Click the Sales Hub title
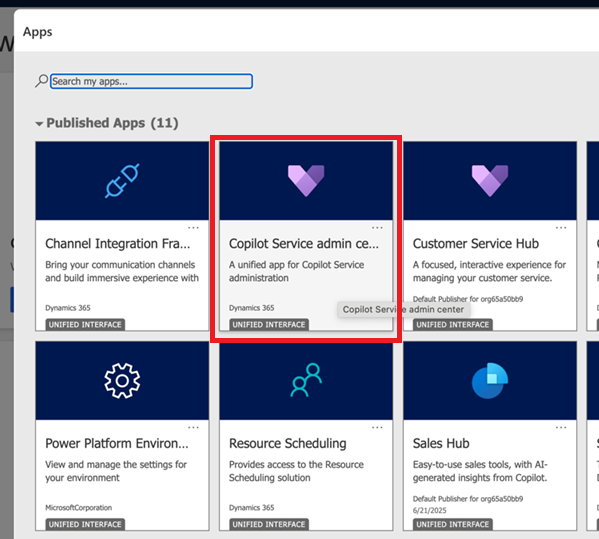599x539 pixels. click(x=441, y=444)
